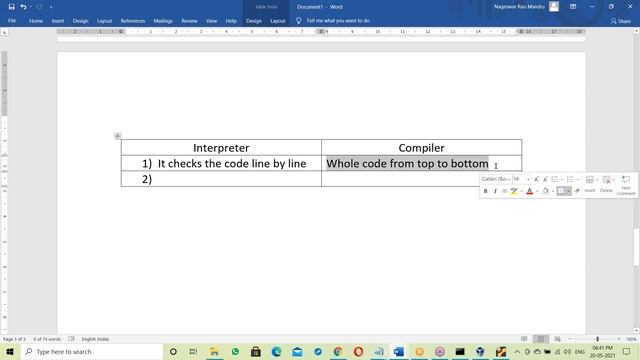Toggle Bold in the mini toolbar
The width and height of the screenshot is (640, 360).
485,191
